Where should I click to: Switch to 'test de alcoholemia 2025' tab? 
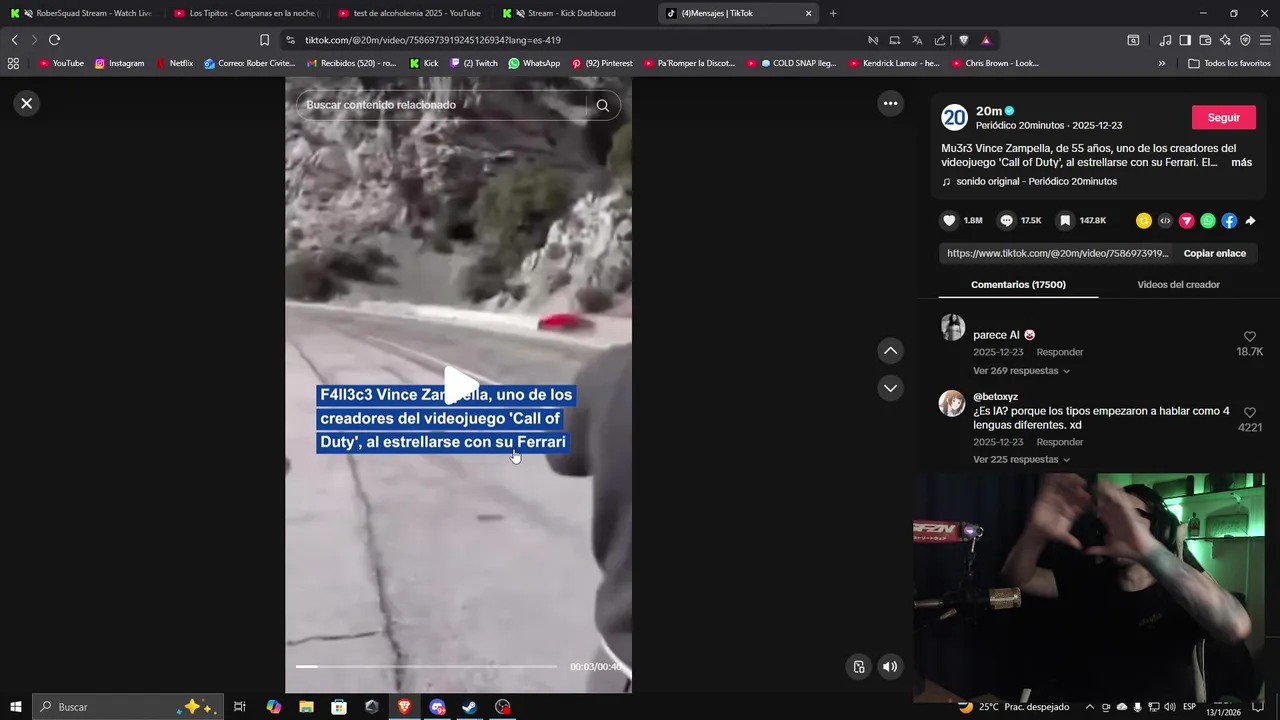(410, 13)
